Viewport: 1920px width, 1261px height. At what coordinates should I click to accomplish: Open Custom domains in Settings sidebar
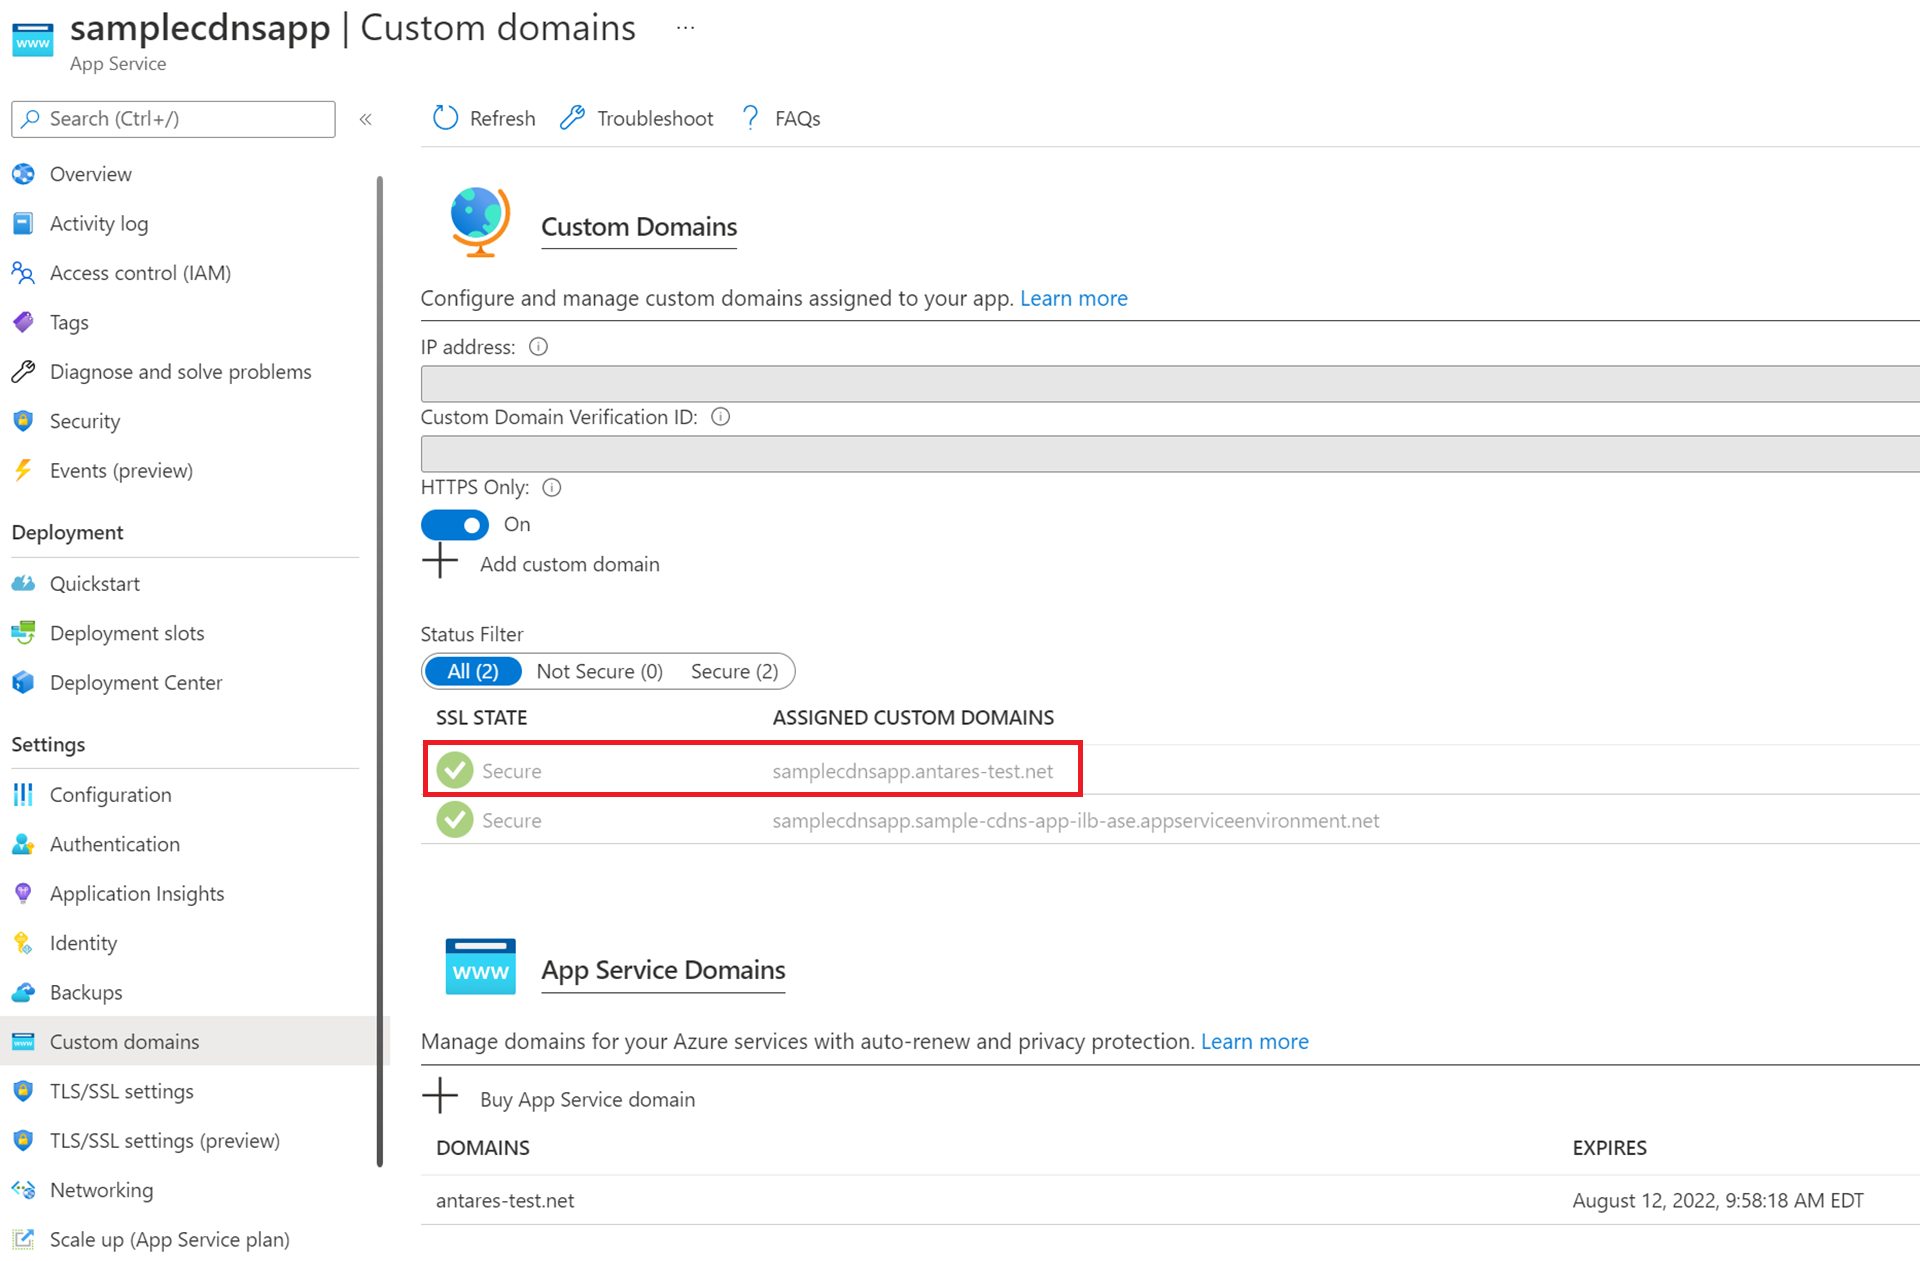(124, 1041)
